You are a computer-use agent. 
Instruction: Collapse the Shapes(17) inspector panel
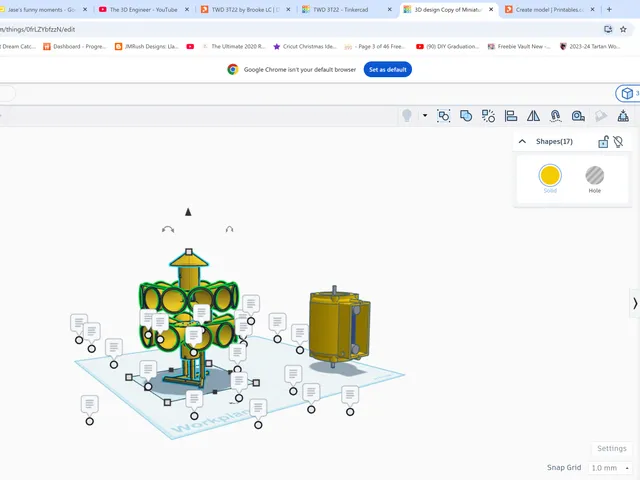522,142
